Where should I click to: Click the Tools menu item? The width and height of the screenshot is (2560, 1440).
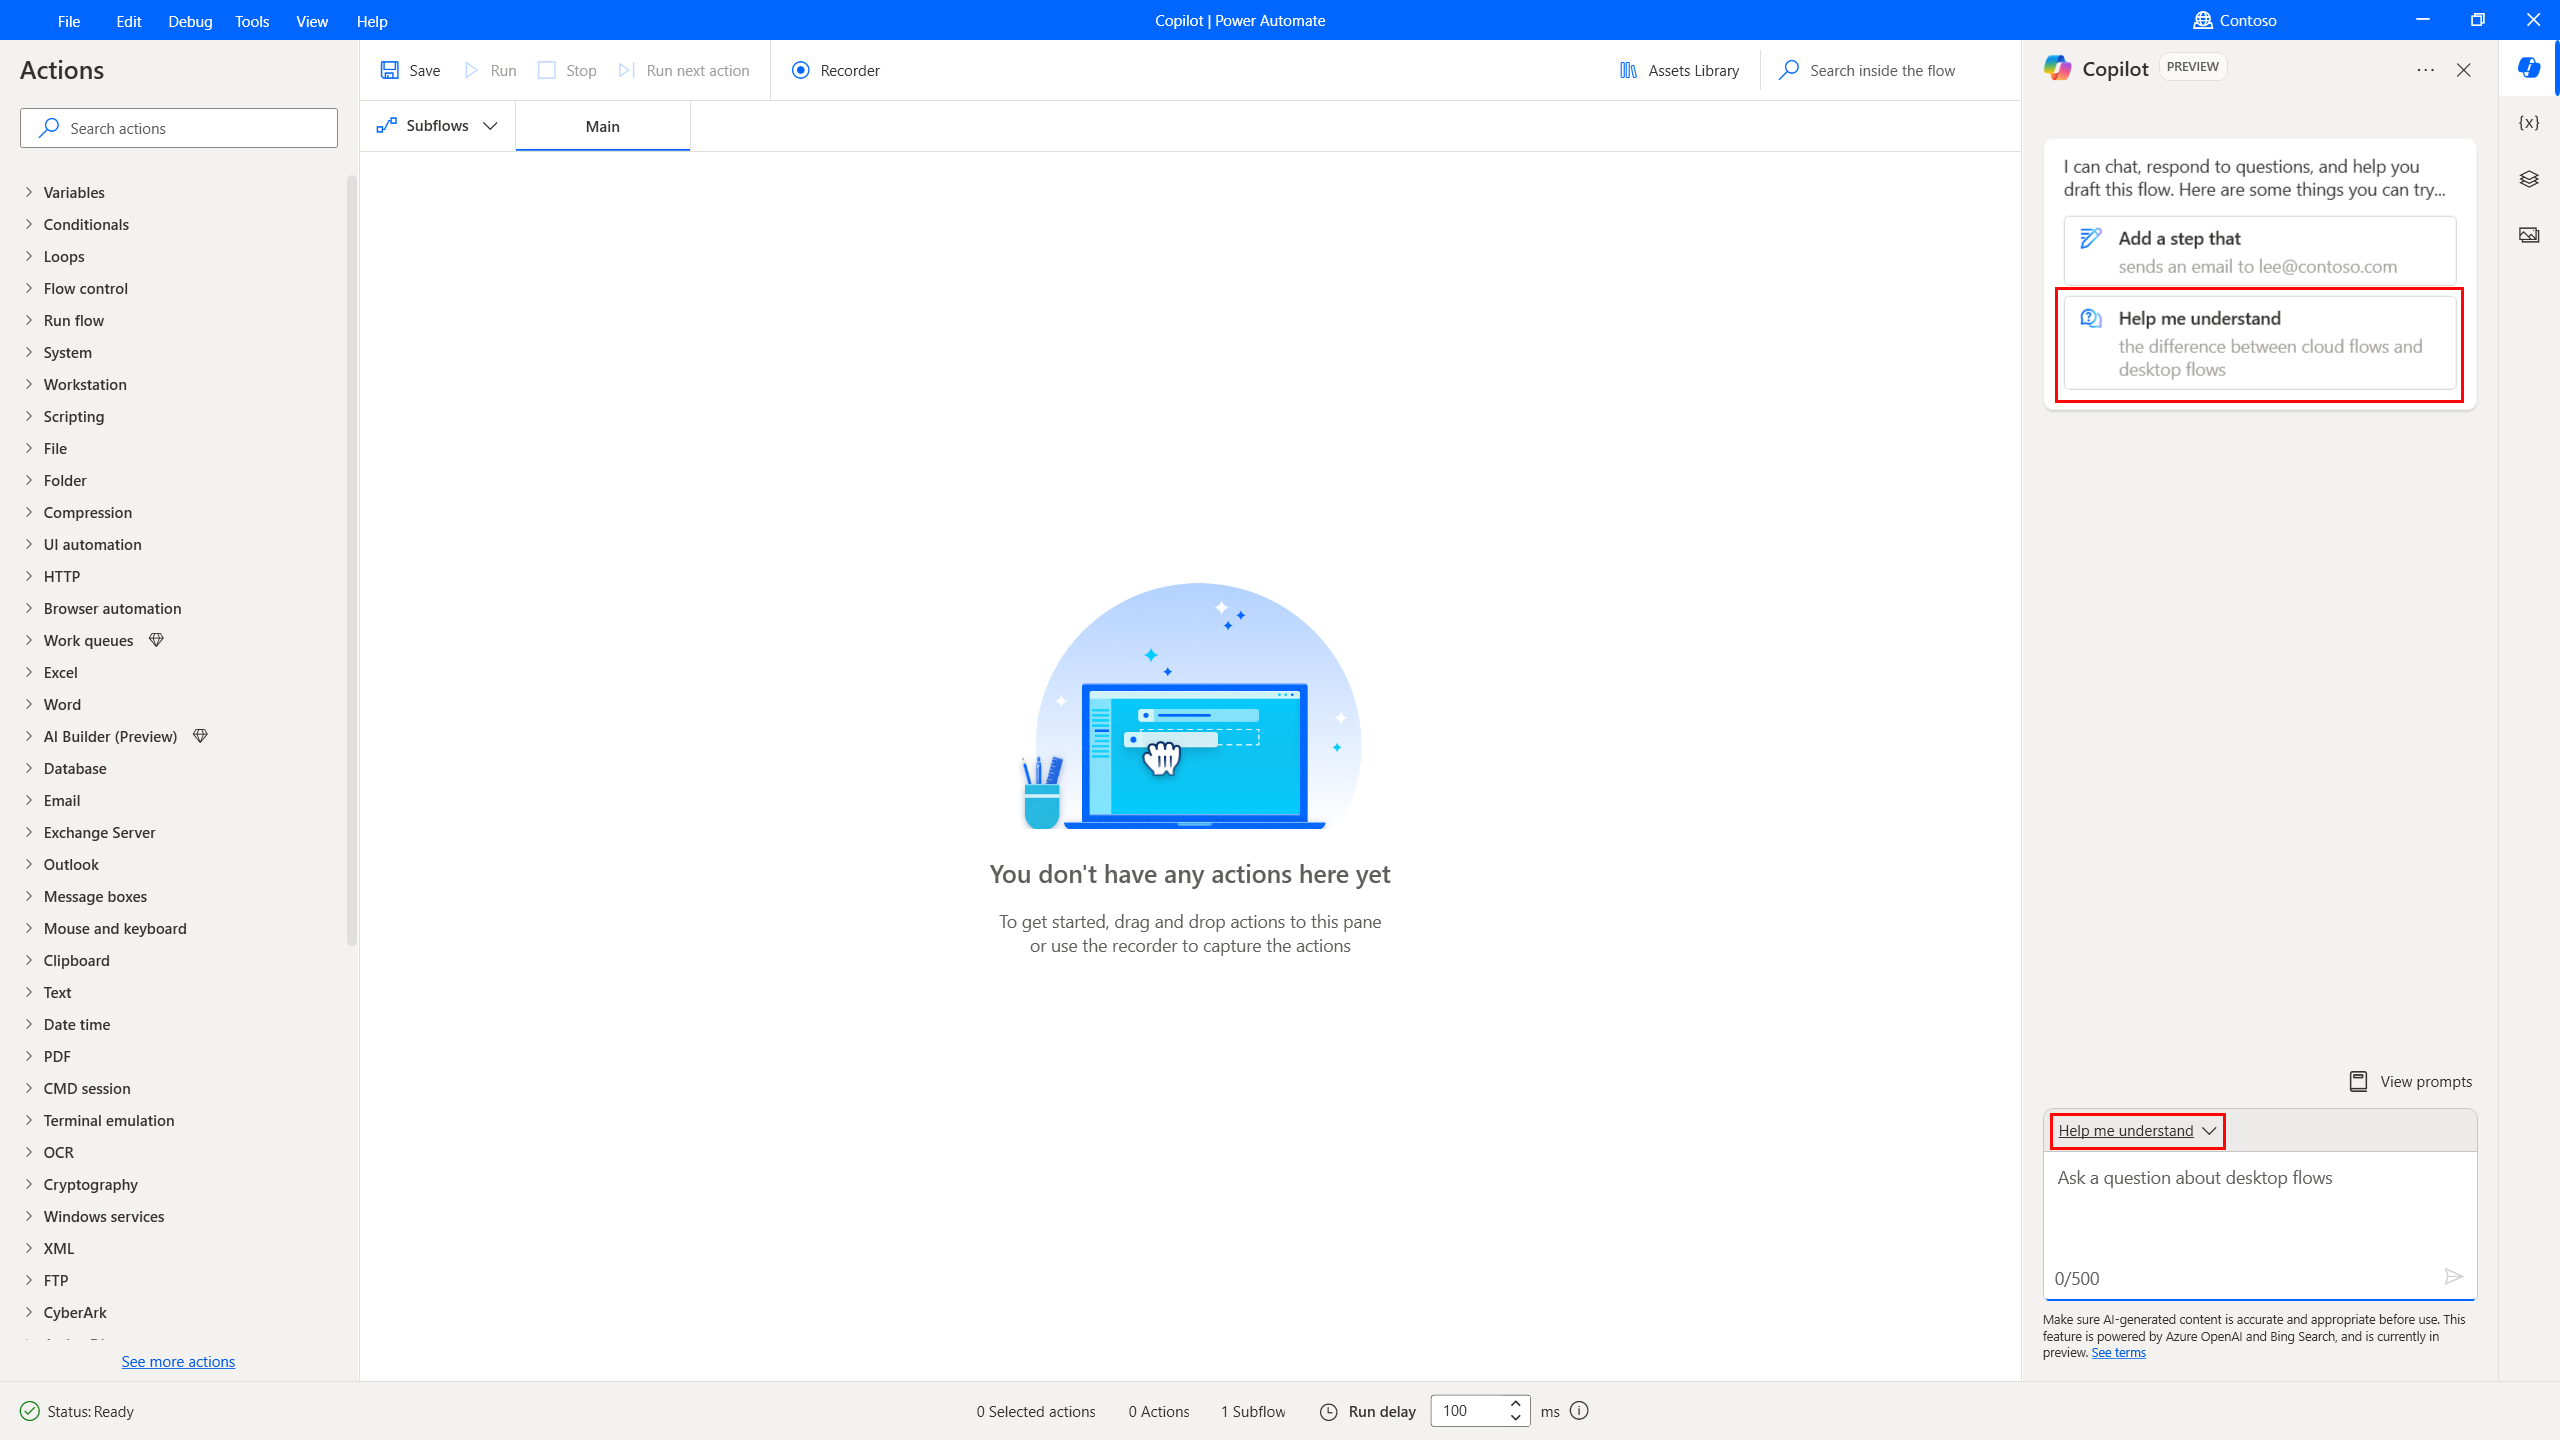251,19
